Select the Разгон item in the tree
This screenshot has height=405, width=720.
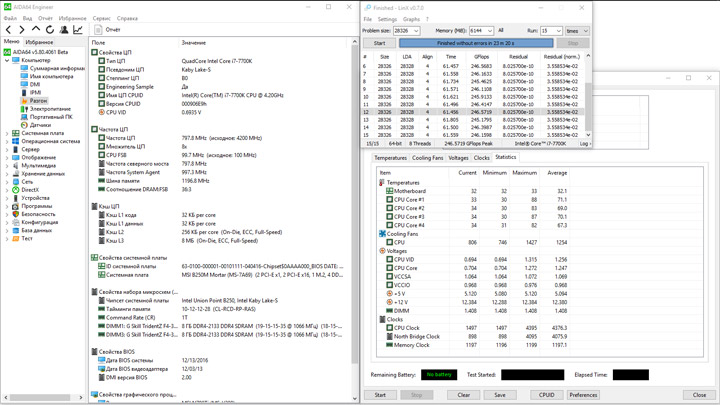[x=37, y=101]
